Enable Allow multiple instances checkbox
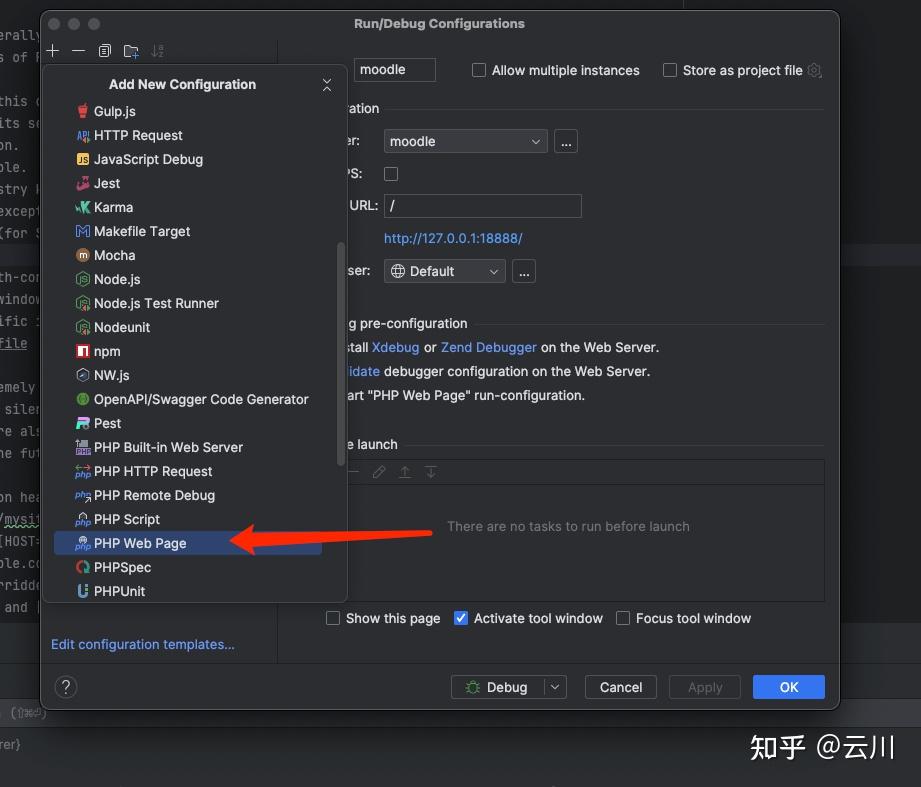Screen dimensions: 921x787 479,70
